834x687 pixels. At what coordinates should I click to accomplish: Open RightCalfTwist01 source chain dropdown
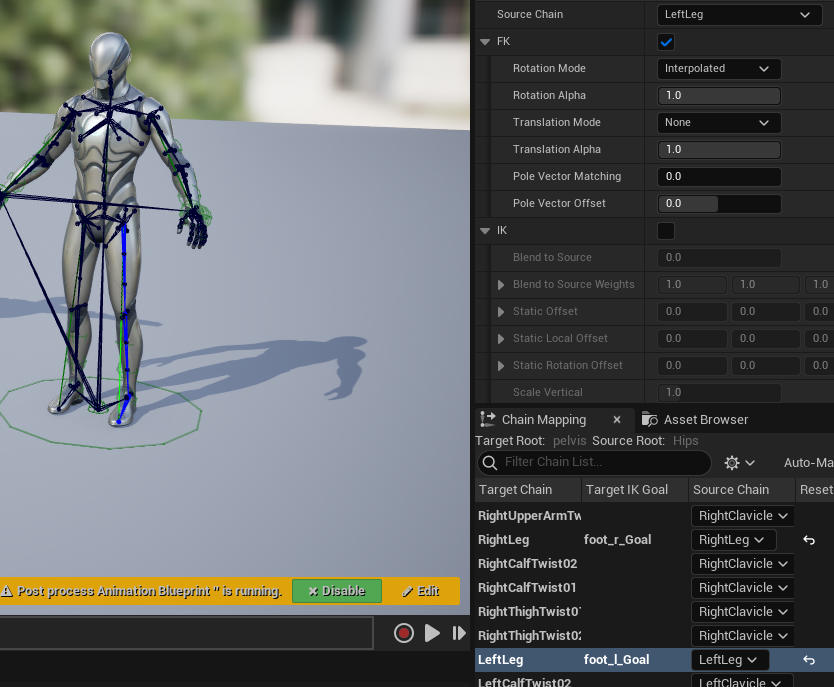point(743,588)
